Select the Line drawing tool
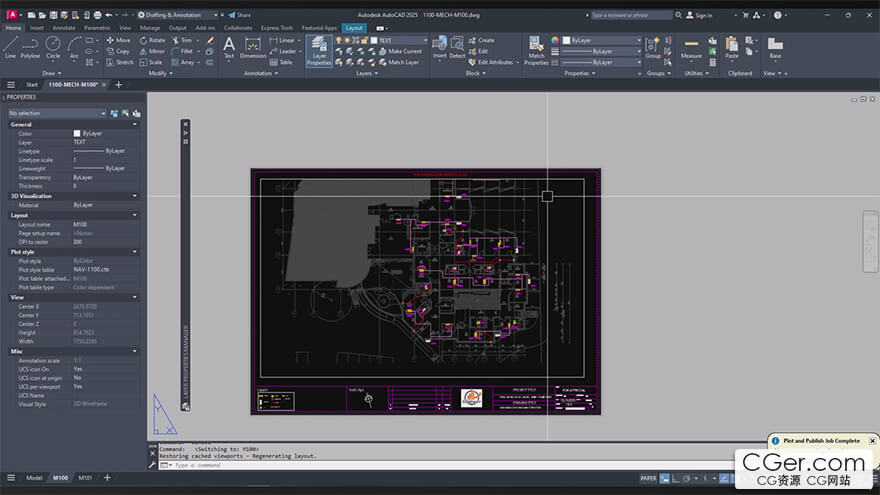 [x=10, y=46]
